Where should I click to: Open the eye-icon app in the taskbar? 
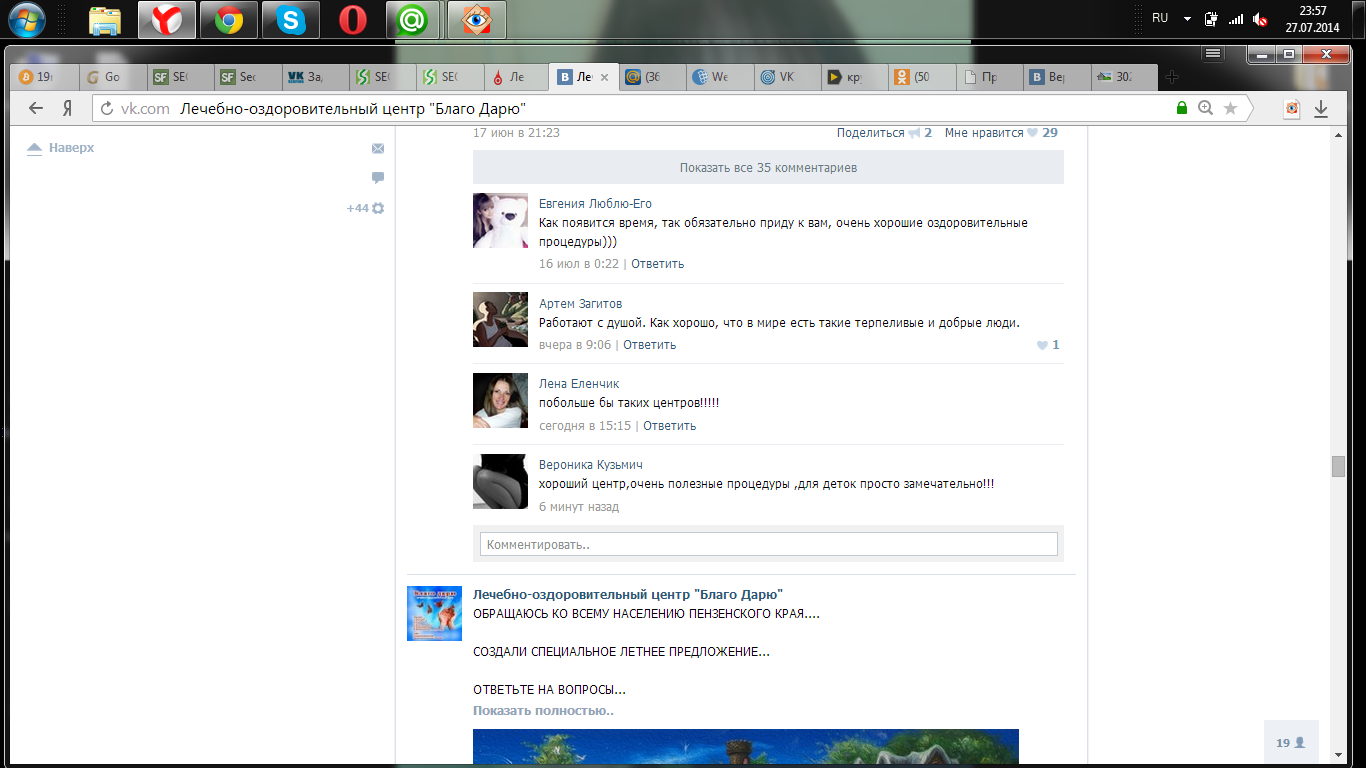tap(477, 20)
